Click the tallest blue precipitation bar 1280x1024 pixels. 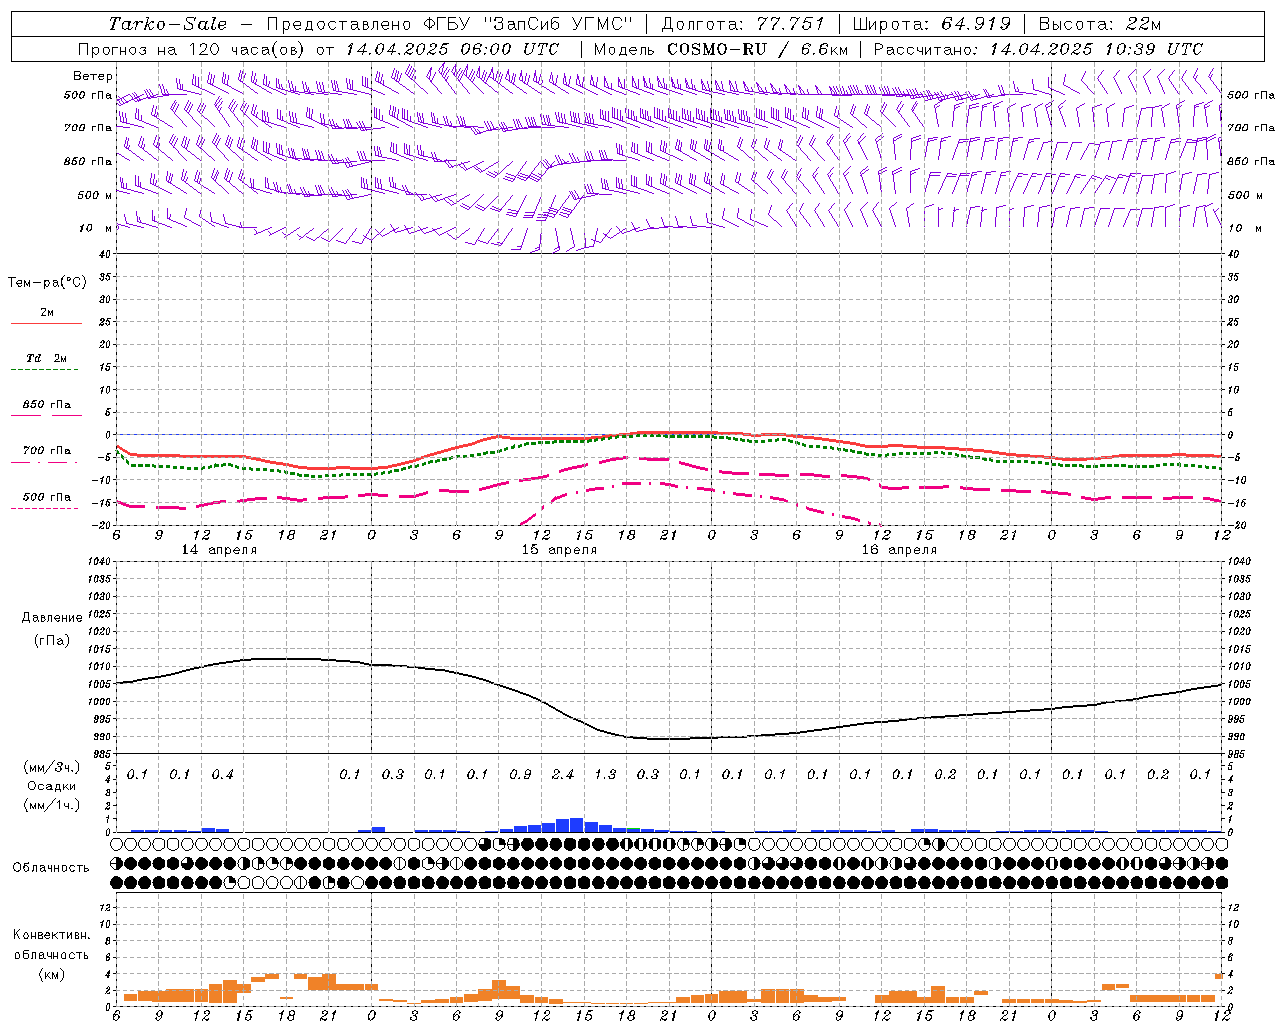pyautogui.click(x=577, y=825)
